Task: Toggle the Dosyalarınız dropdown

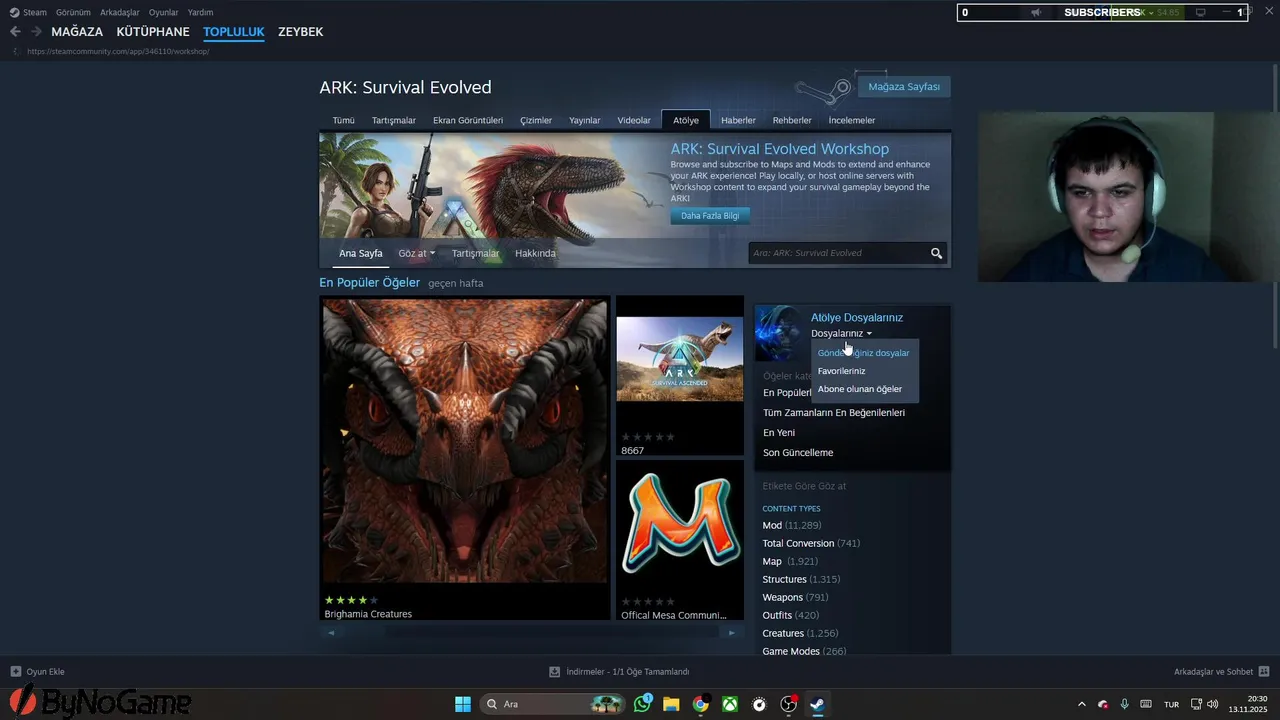Action: click(x=841, y=333)
